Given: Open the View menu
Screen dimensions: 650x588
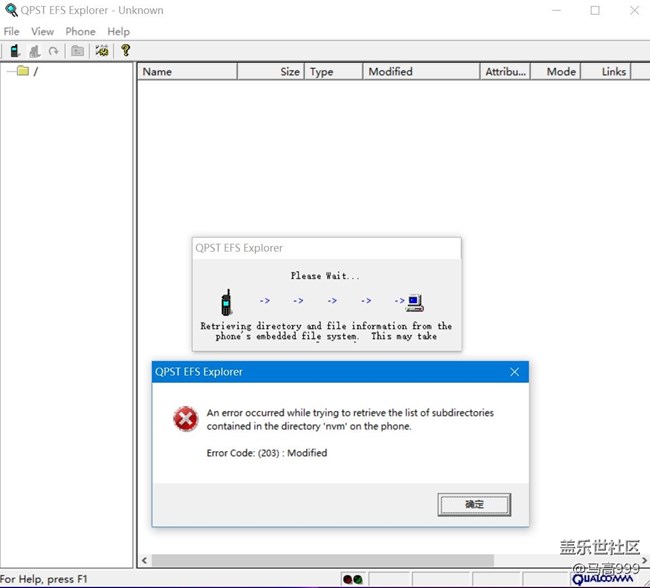Looking at the screenshot, I should click(x=42, y=32).
